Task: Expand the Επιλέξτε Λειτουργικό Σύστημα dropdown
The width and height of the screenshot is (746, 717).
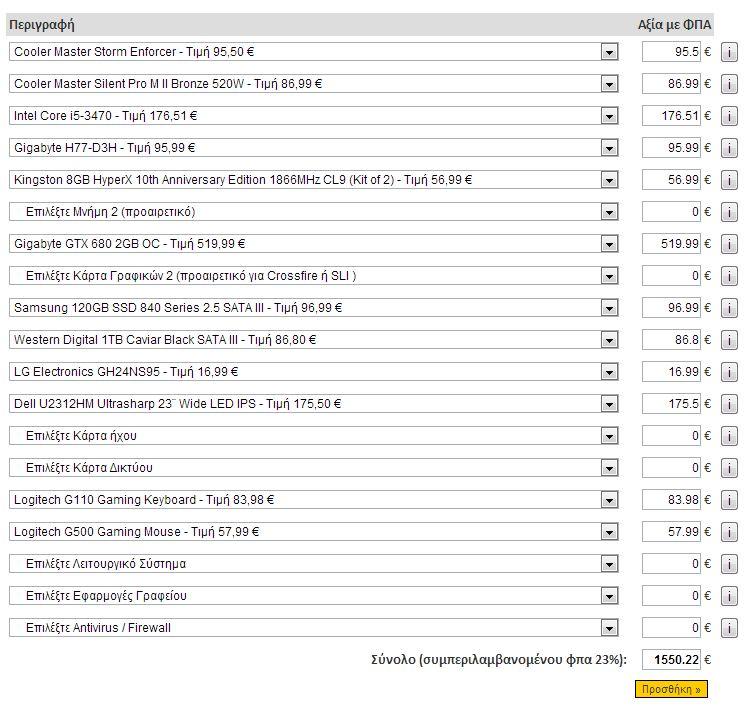Action: click(314, 564)
